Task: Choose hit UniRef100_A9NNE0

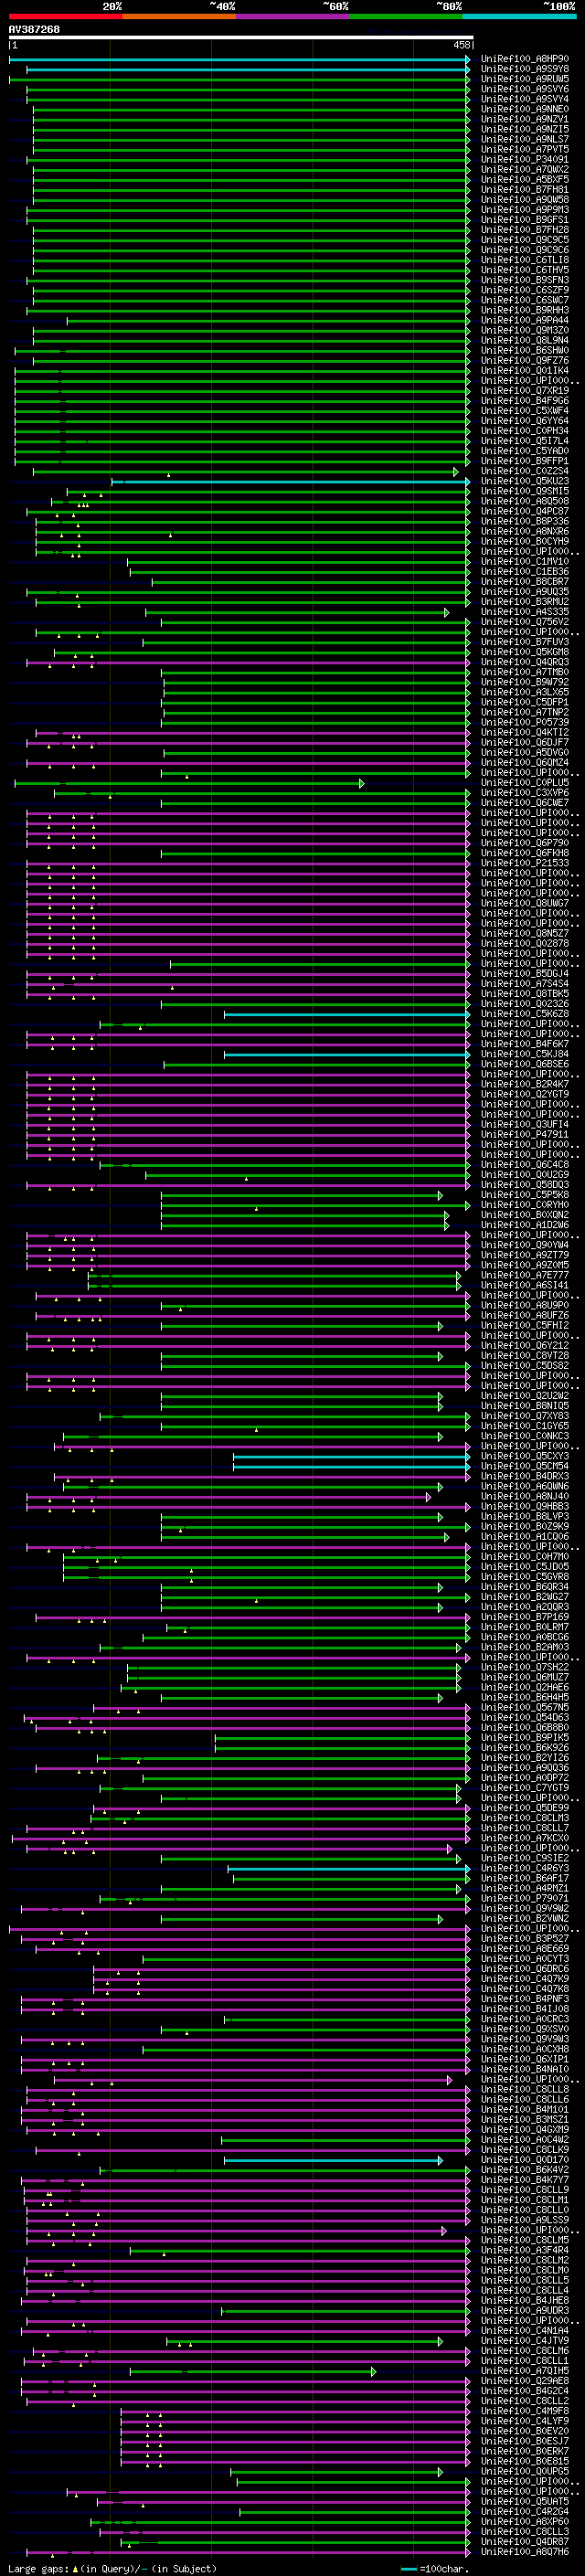Action: point(524,109)
